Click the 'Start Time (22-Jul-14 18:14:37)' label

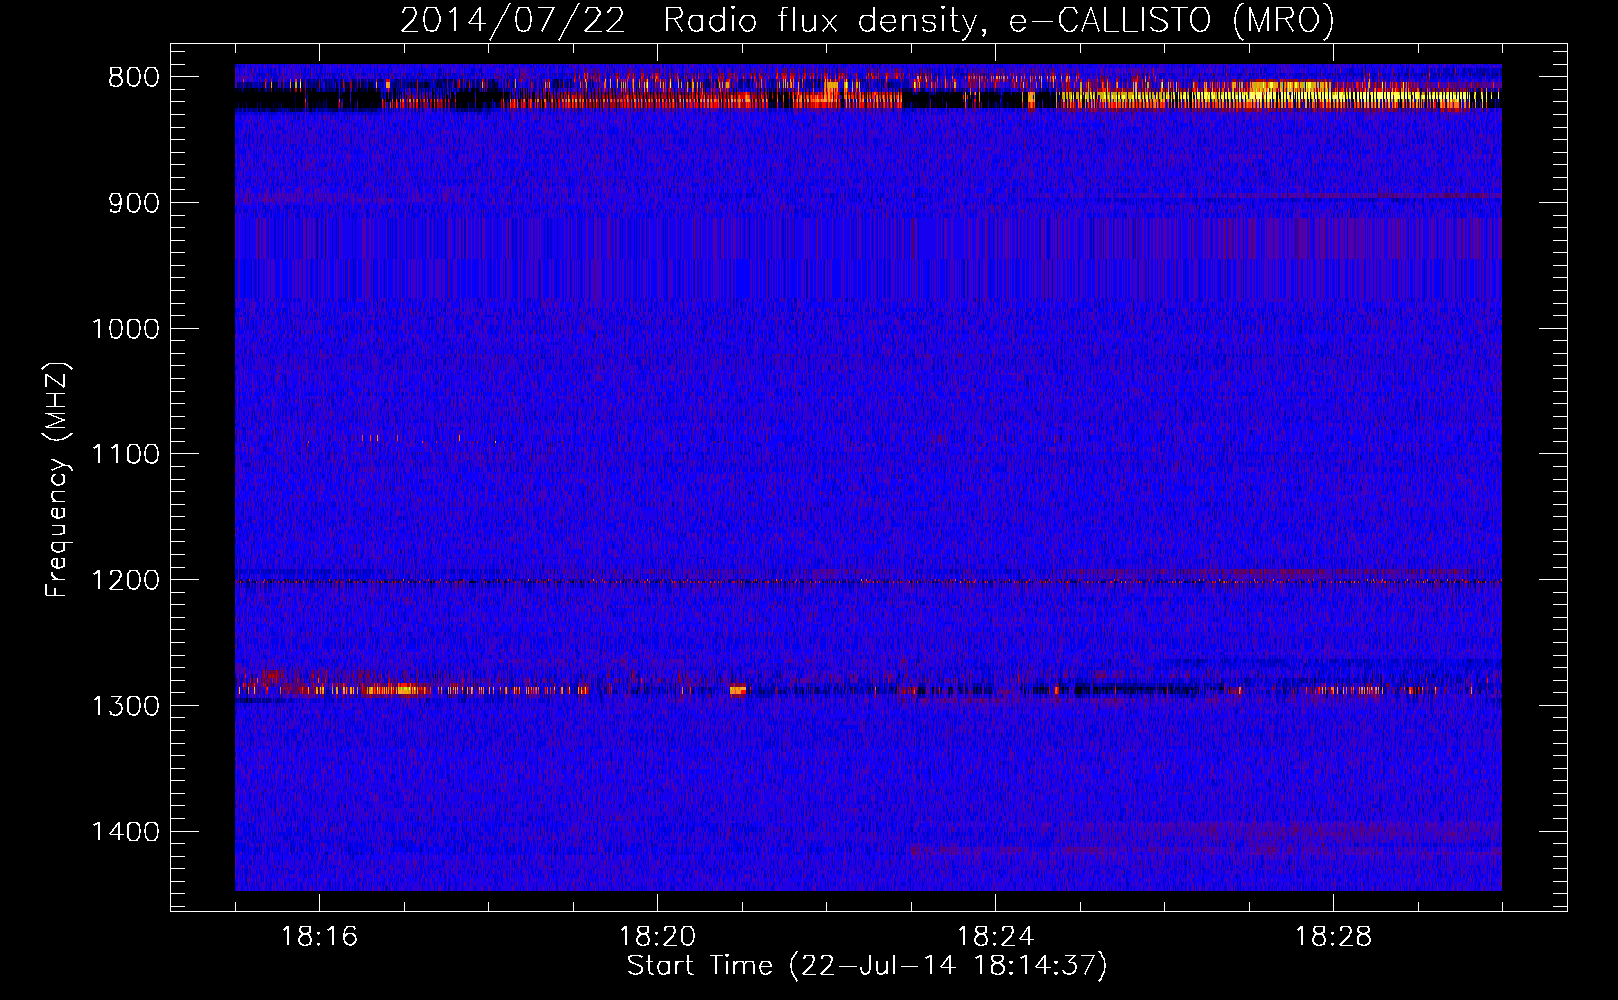point(867,966)
